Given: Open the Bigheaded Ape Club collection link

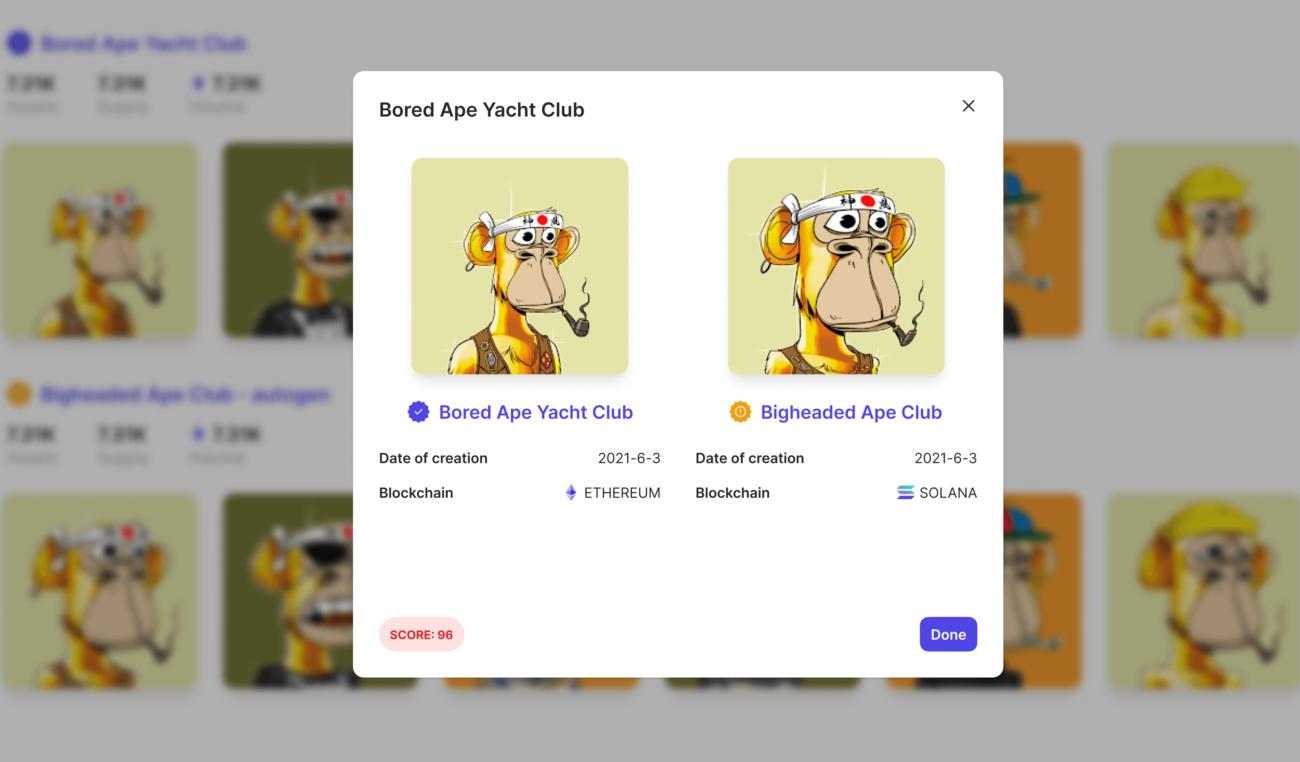Looking at the screenshot, I should click(851, 412).
